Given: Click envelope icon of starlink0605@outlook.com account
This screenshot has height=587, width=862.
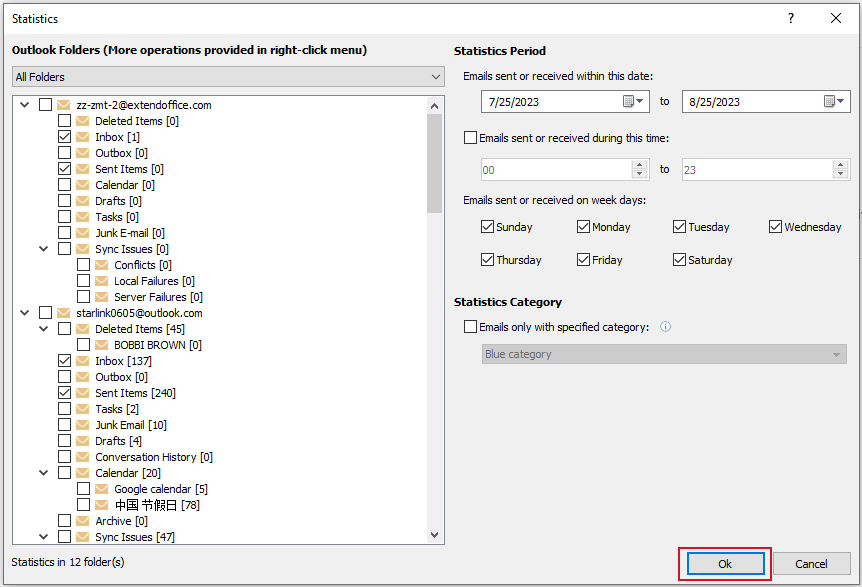Looking at the screenshot, I should 63,313.
